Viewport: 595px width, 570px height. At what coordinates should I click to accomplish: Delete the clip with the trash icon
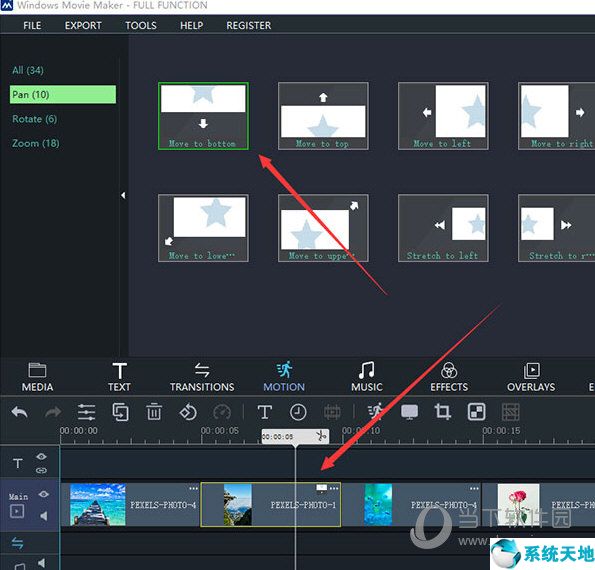coord(154,412)
